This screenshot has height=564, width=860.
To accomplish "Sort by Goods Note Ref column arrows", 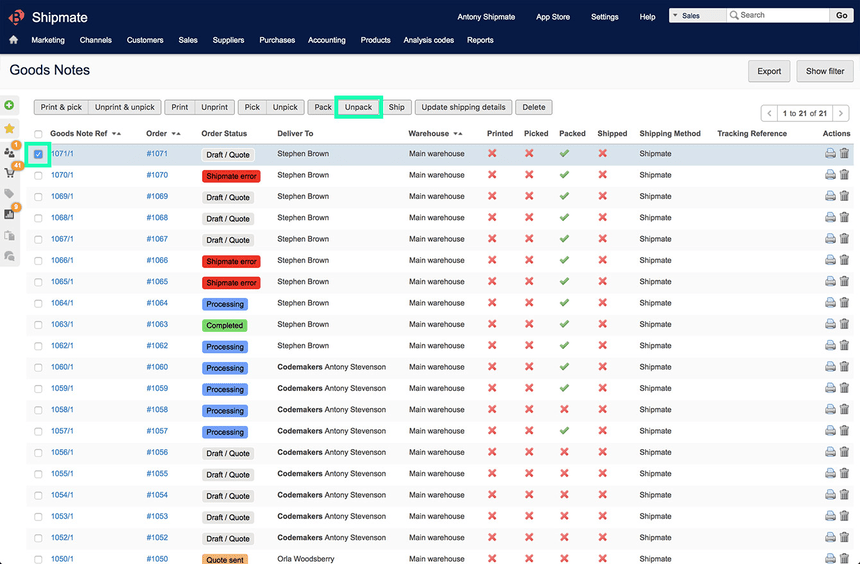I will click(116, 133).
